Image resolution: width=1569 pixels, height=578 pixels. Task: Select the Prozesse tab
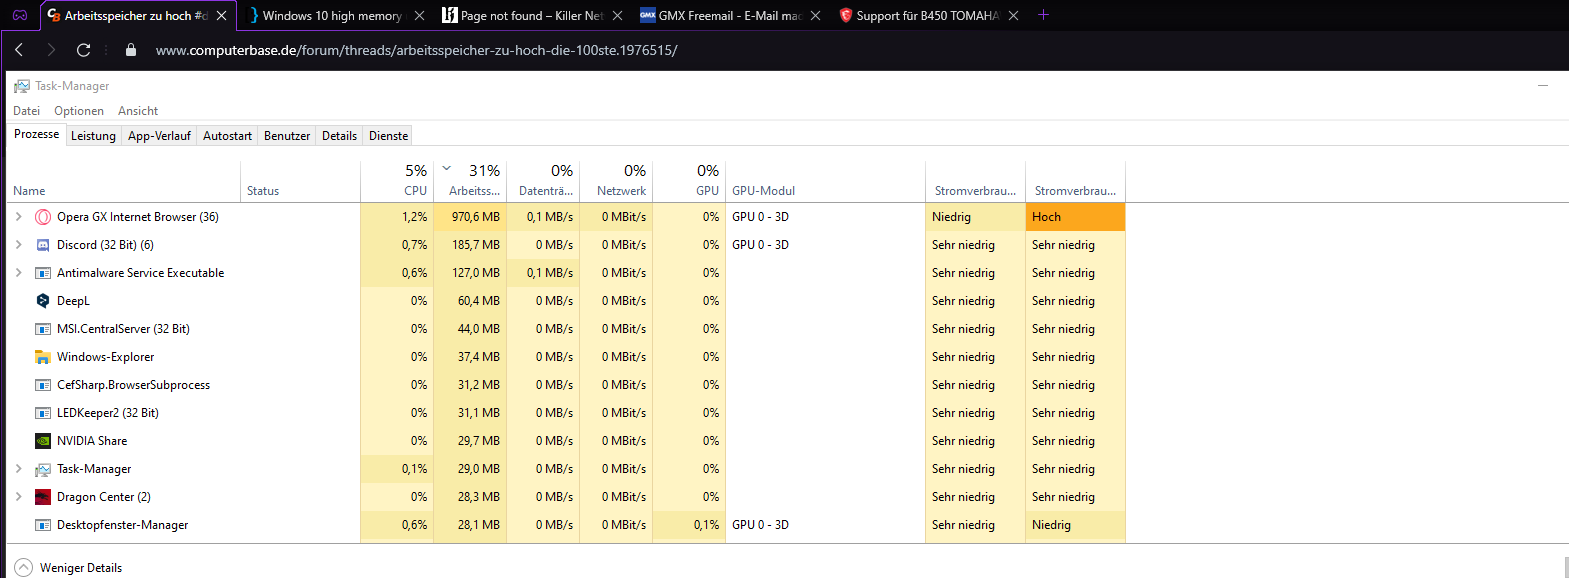click(36, 134)
